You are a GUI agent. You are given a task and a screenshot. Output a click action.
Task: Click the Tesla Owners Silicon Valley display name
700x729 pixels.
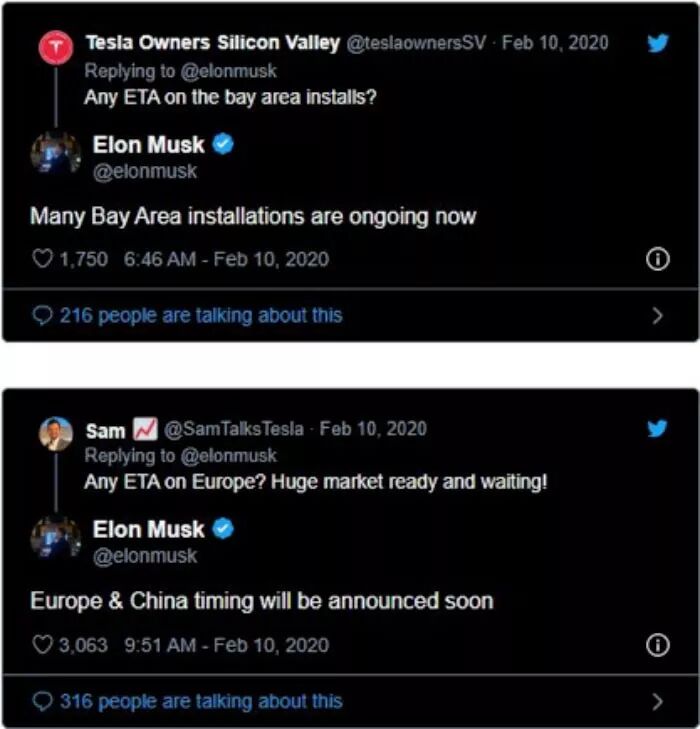[212, 43]
